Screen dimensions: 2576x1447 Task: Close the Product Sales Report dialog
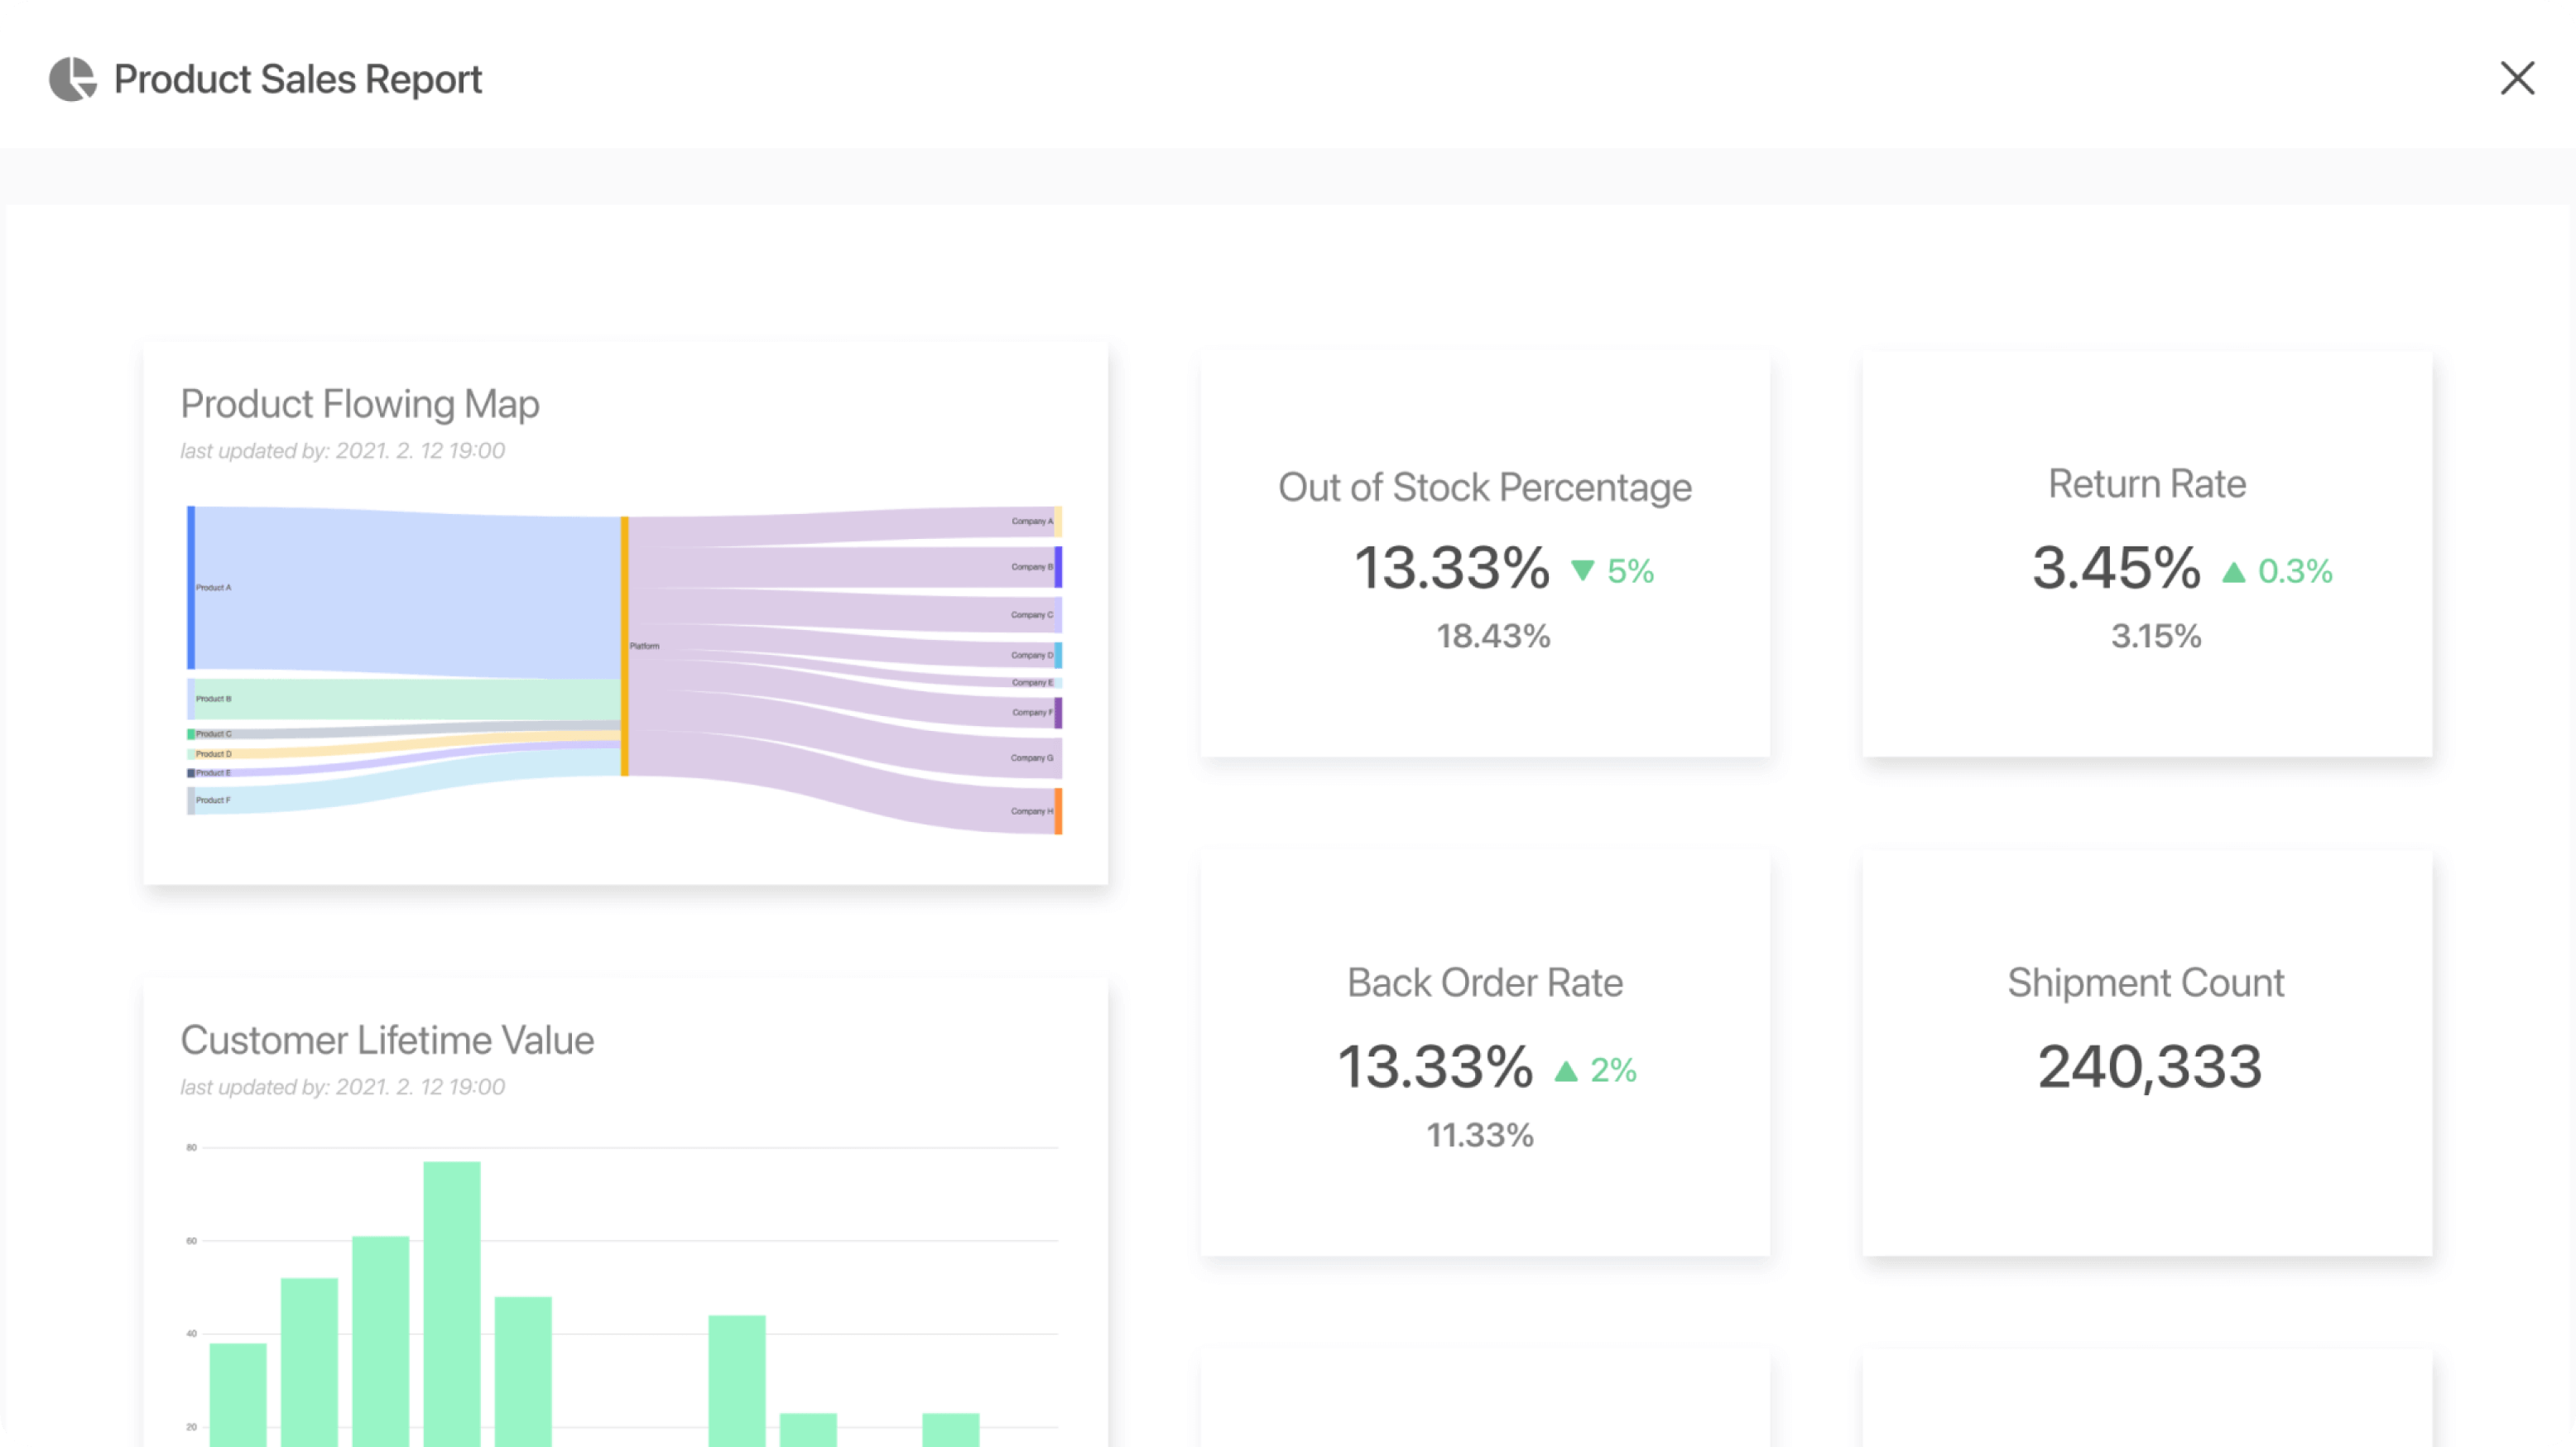coord(2516,78)
